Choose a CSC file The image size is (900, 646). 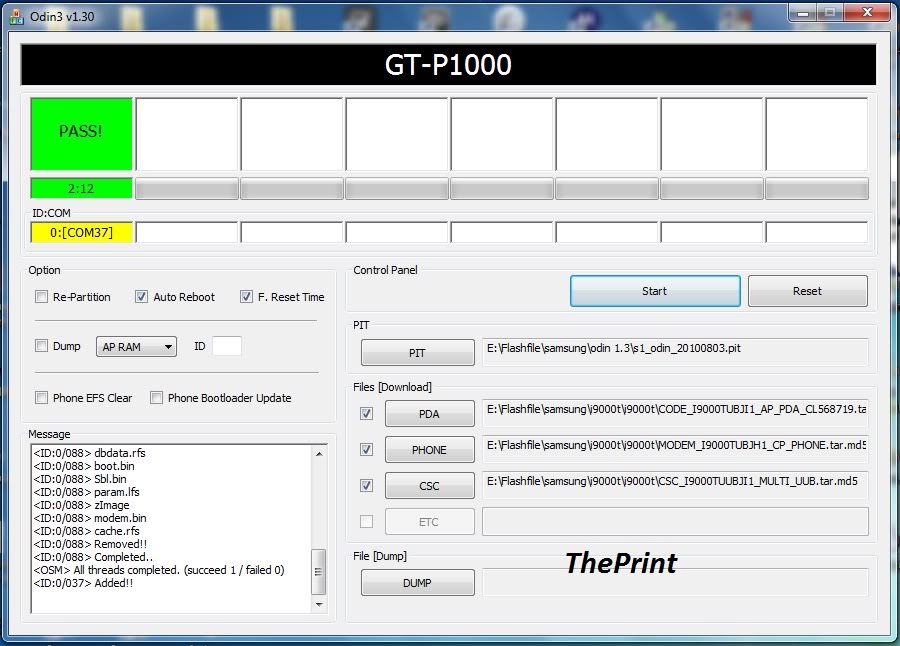(429, 486)
